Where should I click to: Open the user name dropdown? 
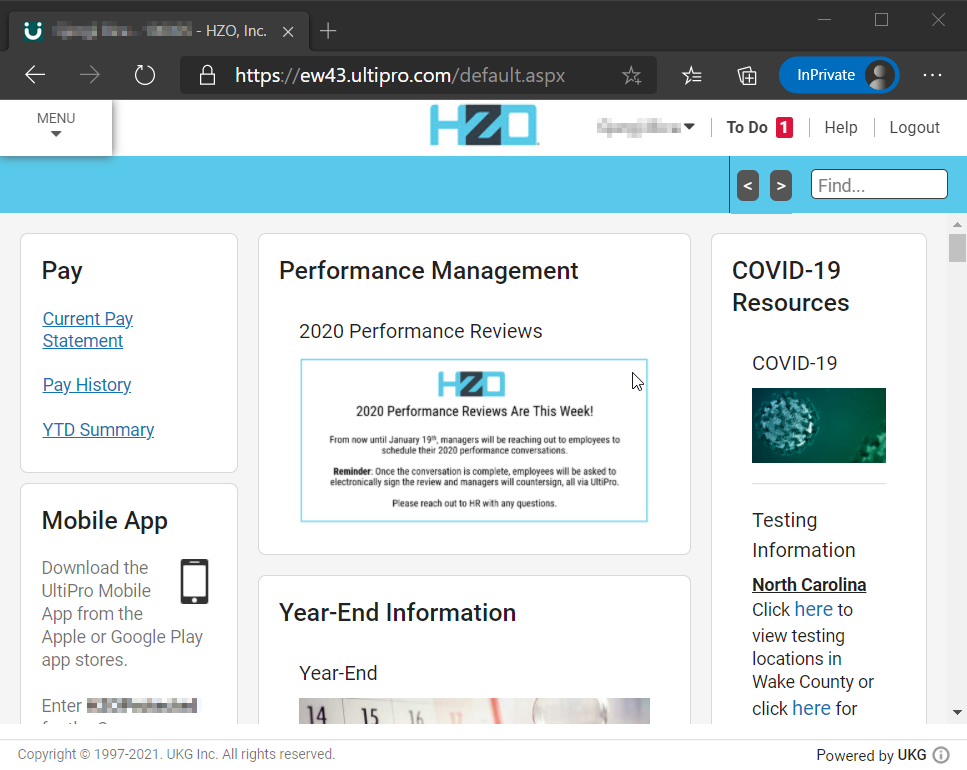pos(646,127)
